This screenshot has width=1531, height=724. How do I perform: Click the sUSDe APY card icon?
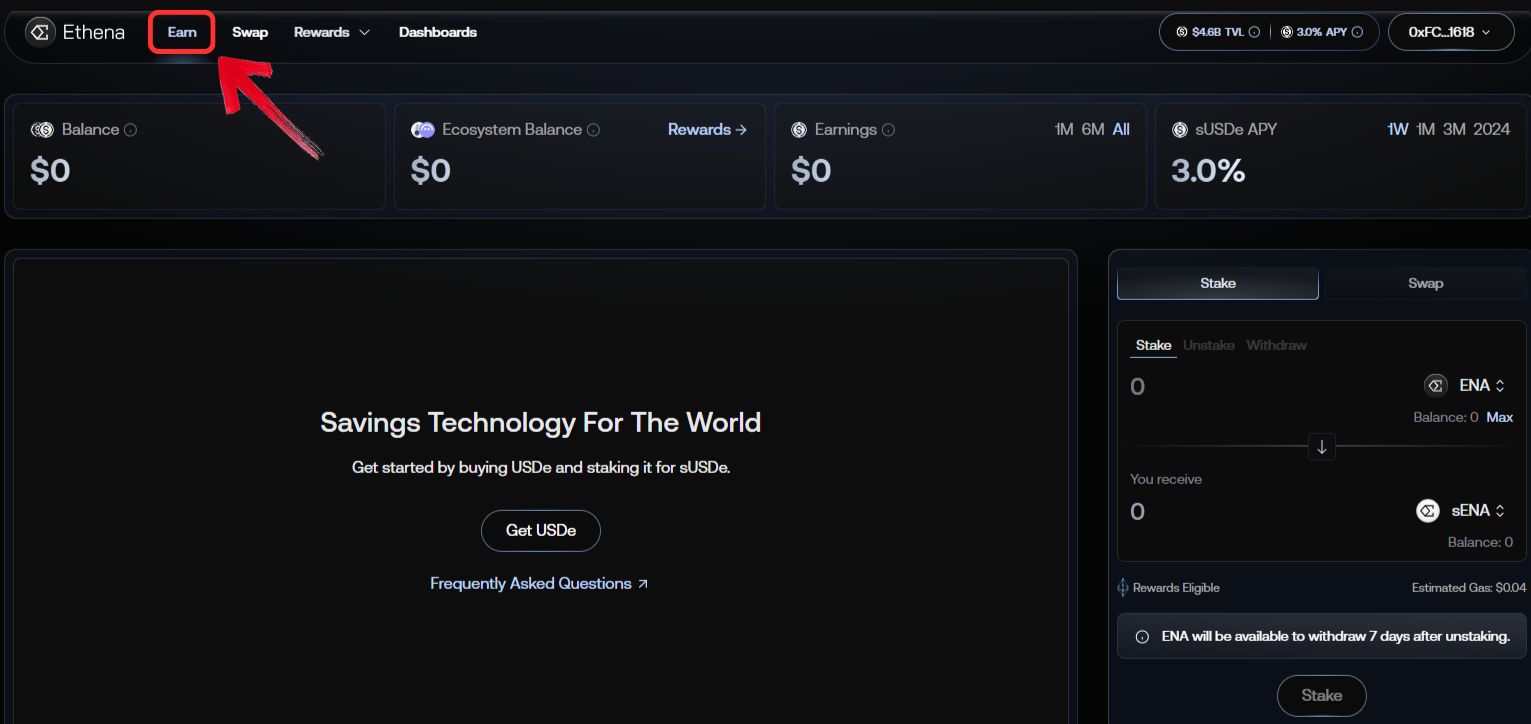pos(1179,130)
